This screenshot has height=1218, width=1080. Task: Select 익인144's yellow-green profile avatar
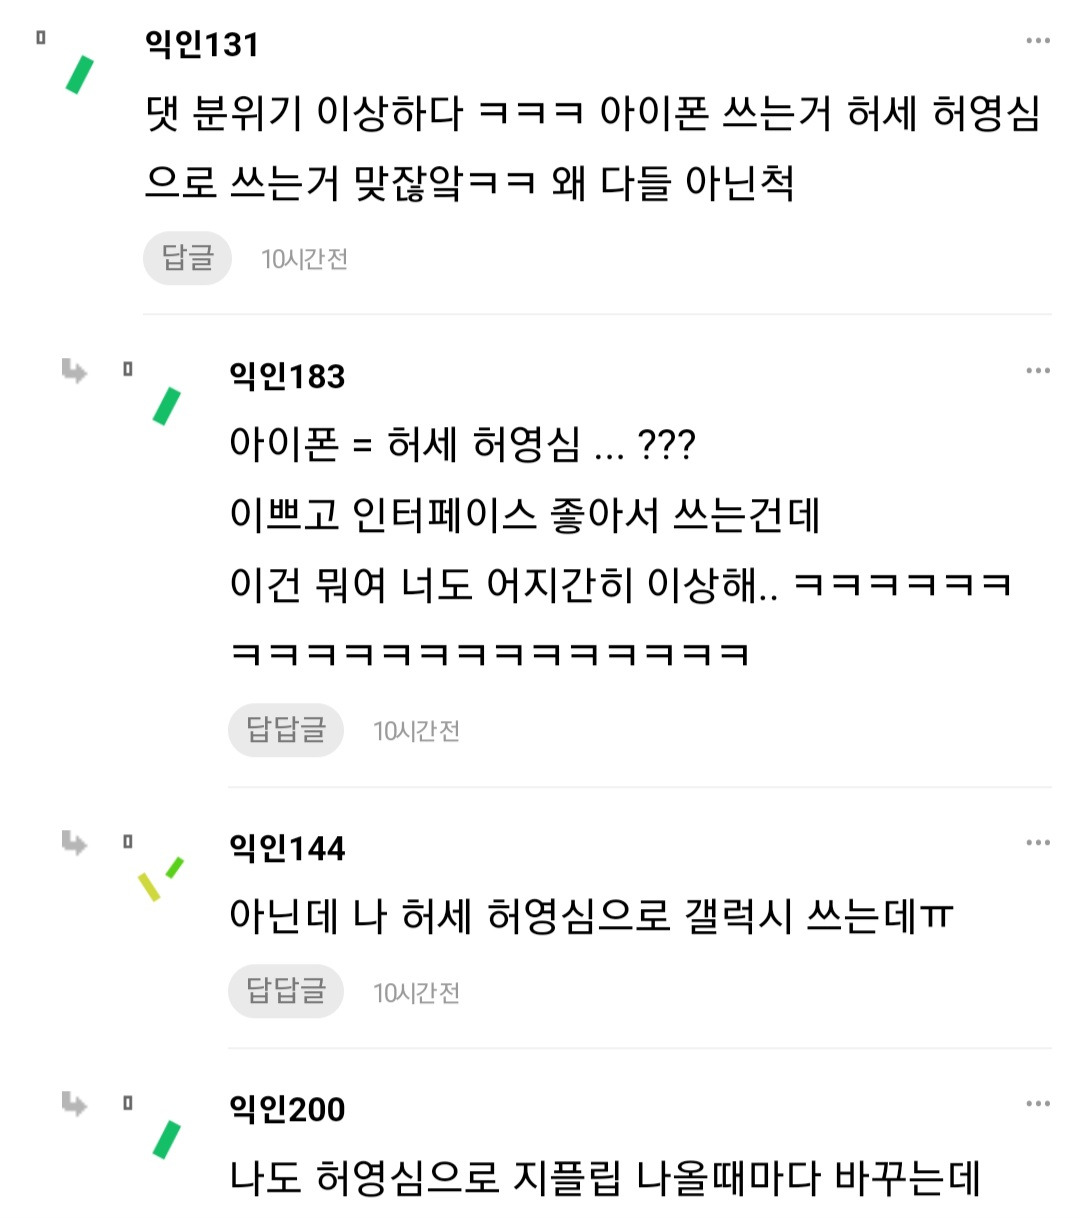(x=160, y=878)
